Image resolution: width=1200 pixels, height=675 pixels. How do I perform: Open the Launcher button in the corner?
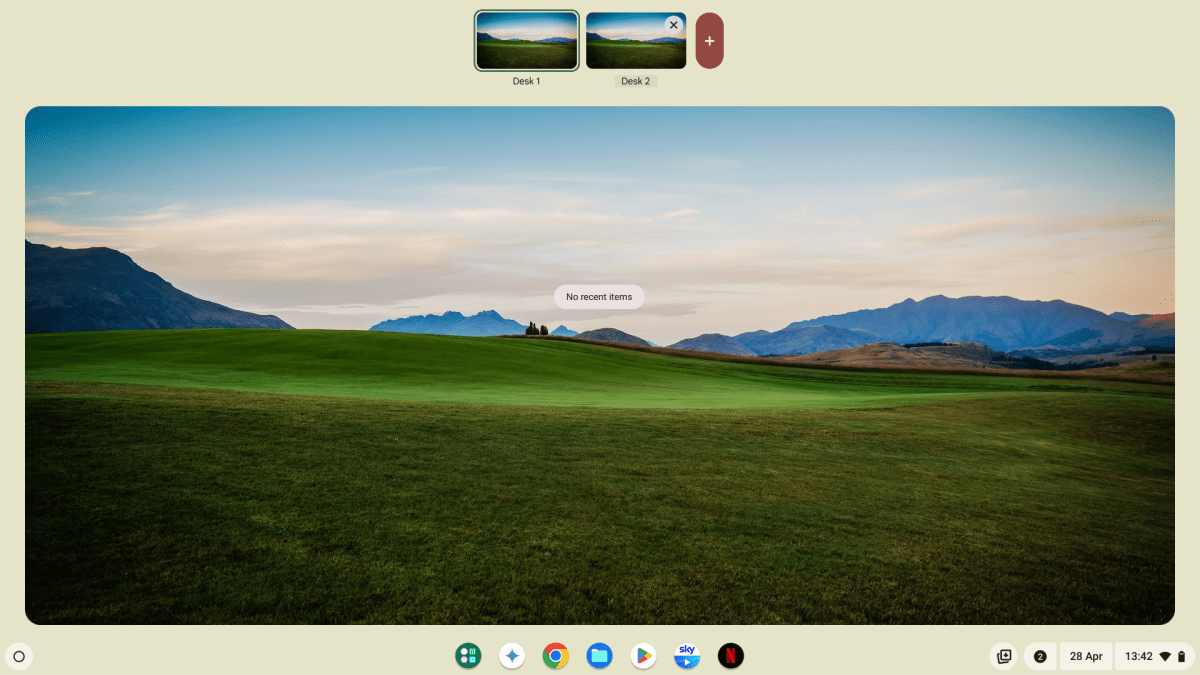coord(19,656)
